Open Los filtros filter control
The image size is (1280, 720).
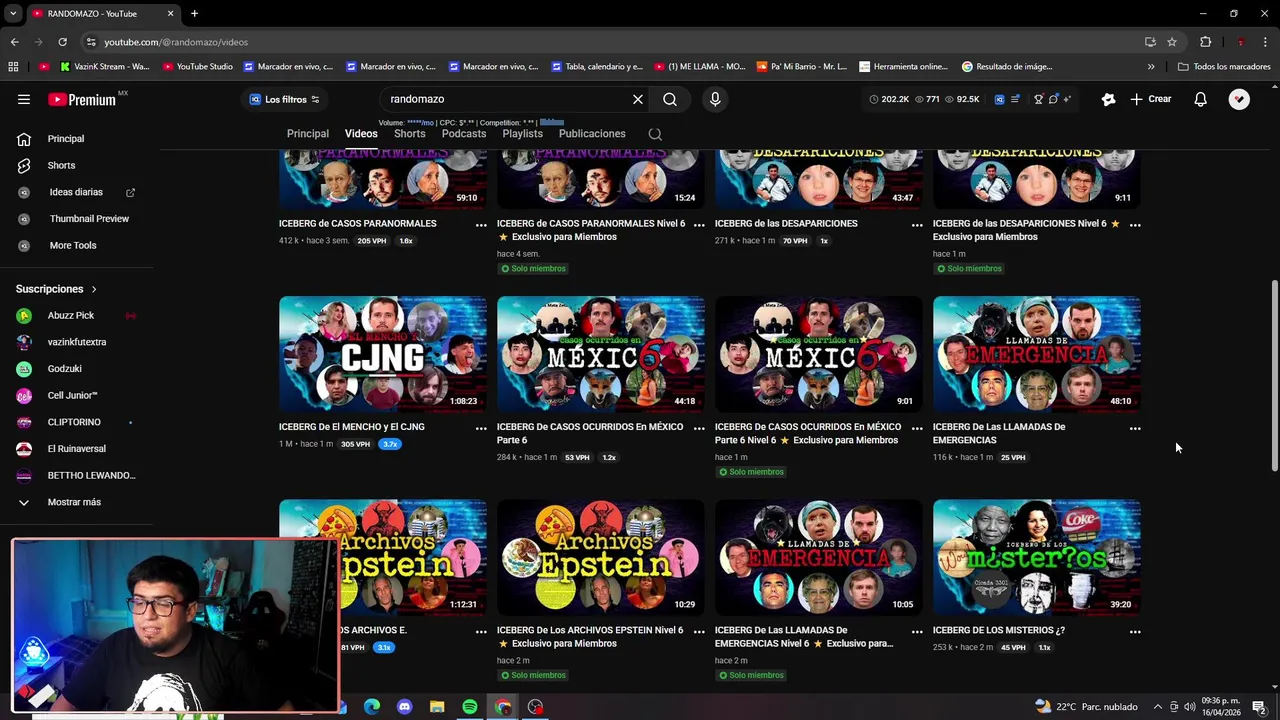click(284, 99)
